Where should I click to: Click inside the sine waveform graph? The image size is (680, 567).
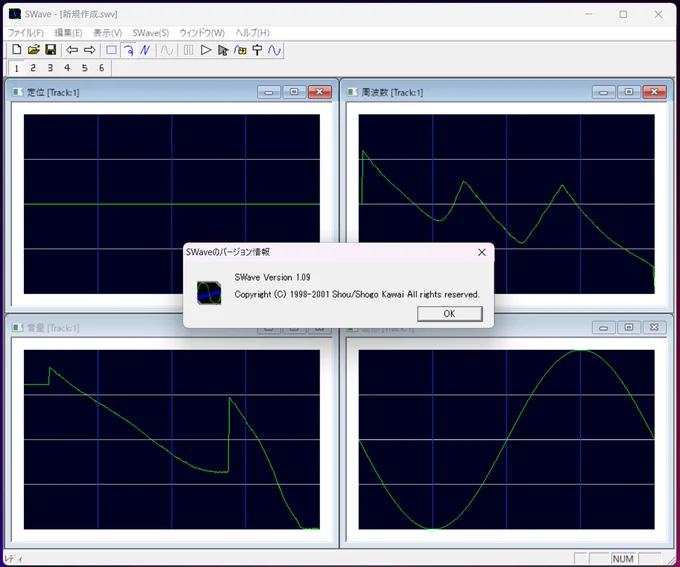tap(507, 439)
